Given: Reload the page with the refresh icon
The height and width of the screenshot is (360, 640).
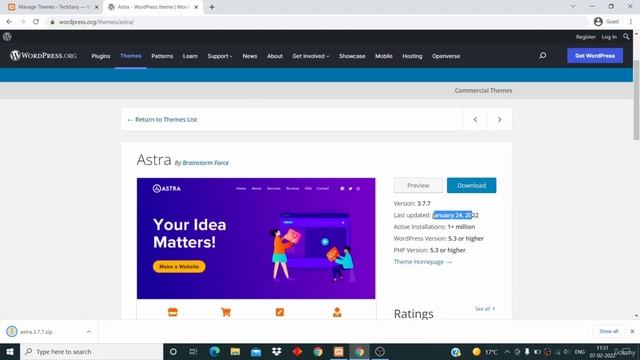Looking at the screenshot, I should coord(36,22).
